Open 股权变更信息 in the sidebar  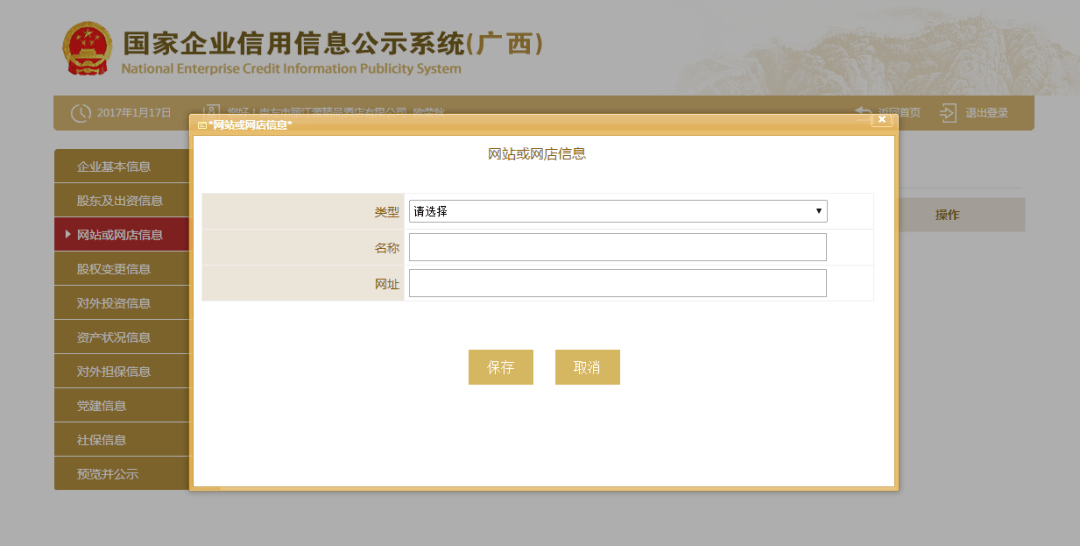tap(121, 269)
